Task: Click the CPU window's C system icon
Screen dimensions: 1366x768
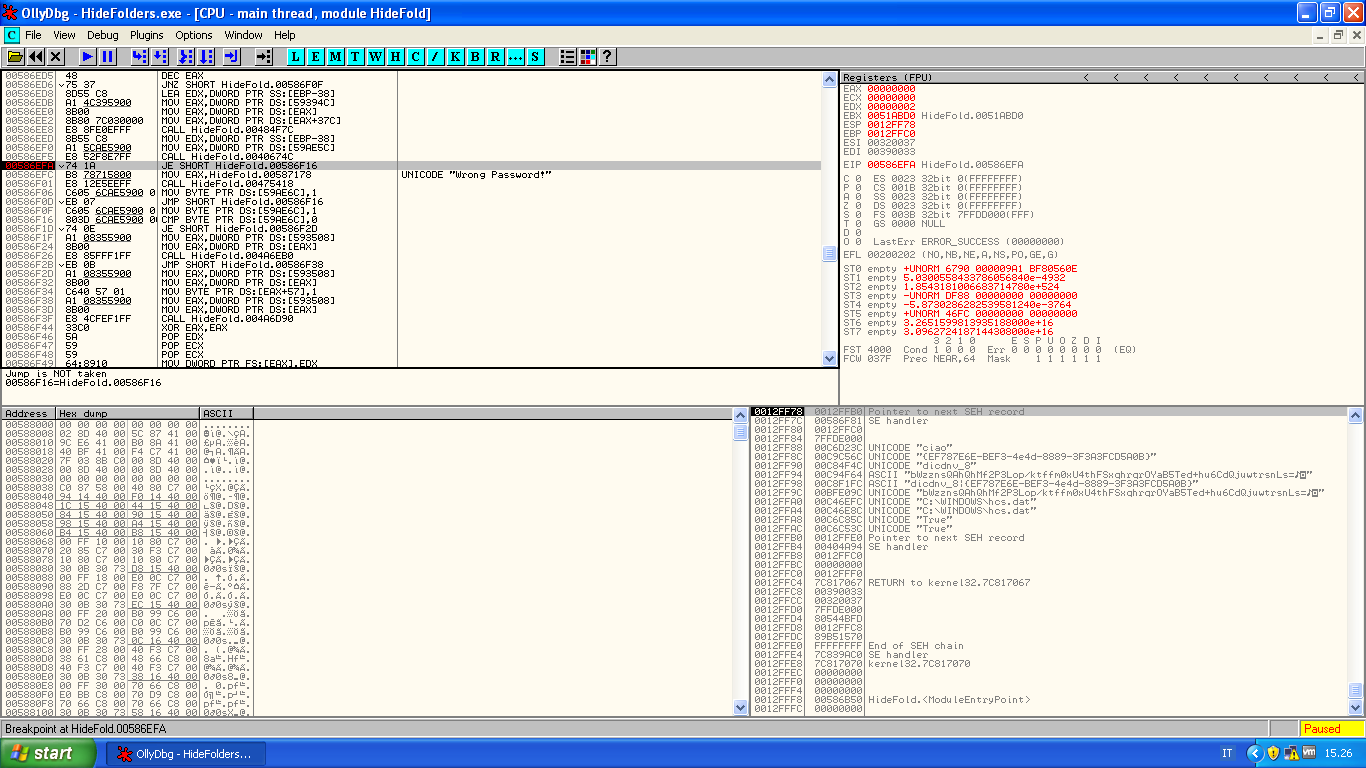Action: click(12, 35)
